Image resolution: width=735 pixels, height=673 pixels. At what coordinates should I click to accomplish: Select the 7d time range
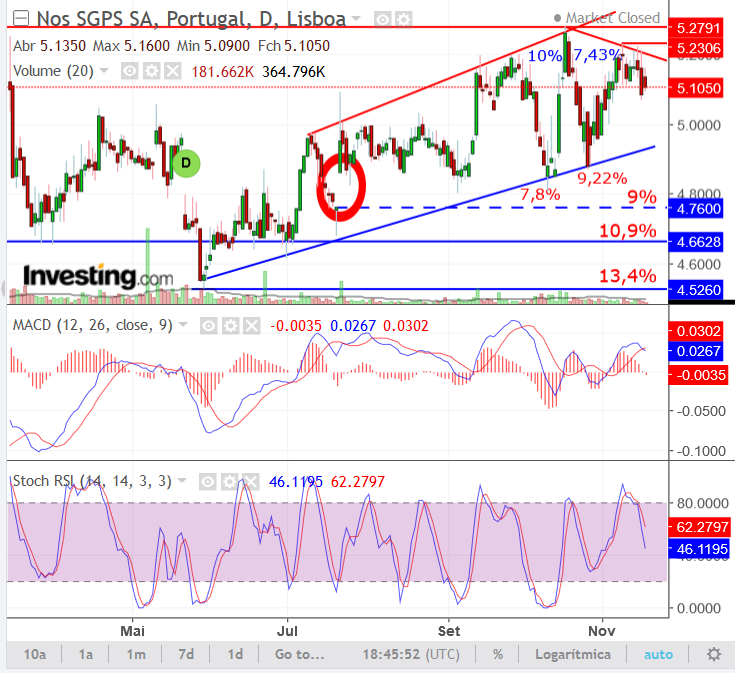click(186, 654)
